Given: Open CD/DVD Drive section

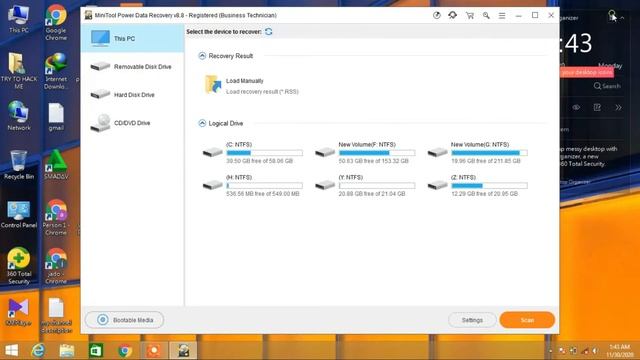Looking at the screenshot, I should click(x=133, y=123).
